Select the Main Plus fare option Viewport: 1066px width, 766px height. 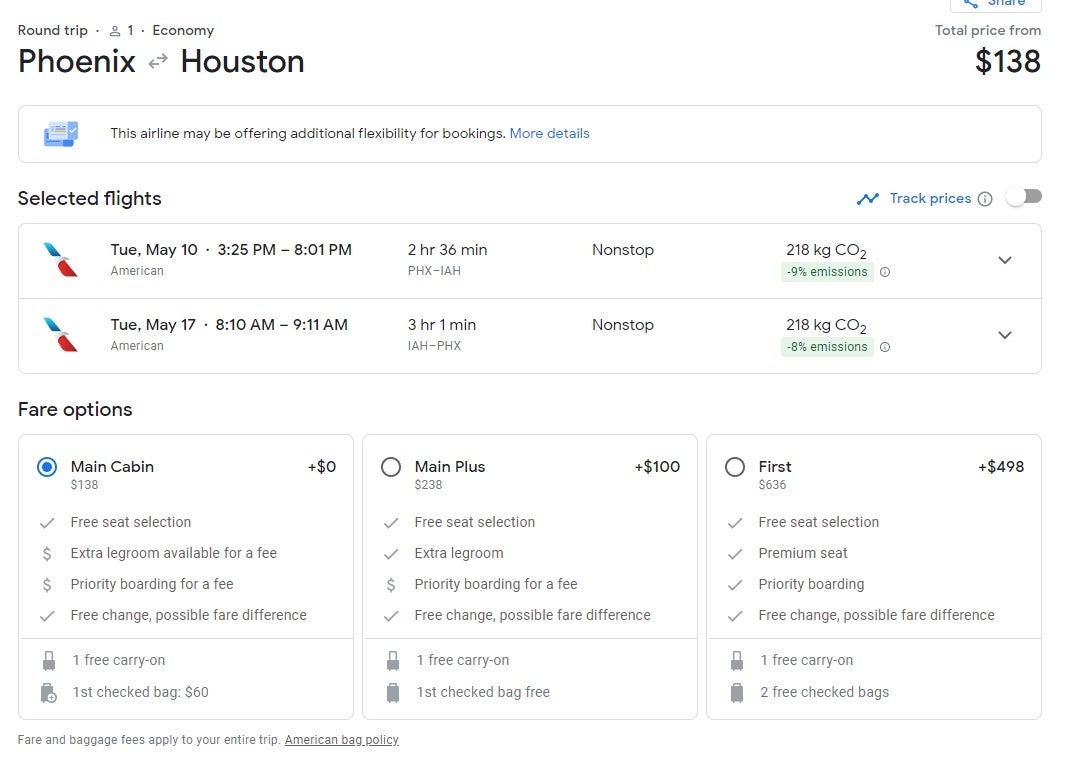pos(391,467)
